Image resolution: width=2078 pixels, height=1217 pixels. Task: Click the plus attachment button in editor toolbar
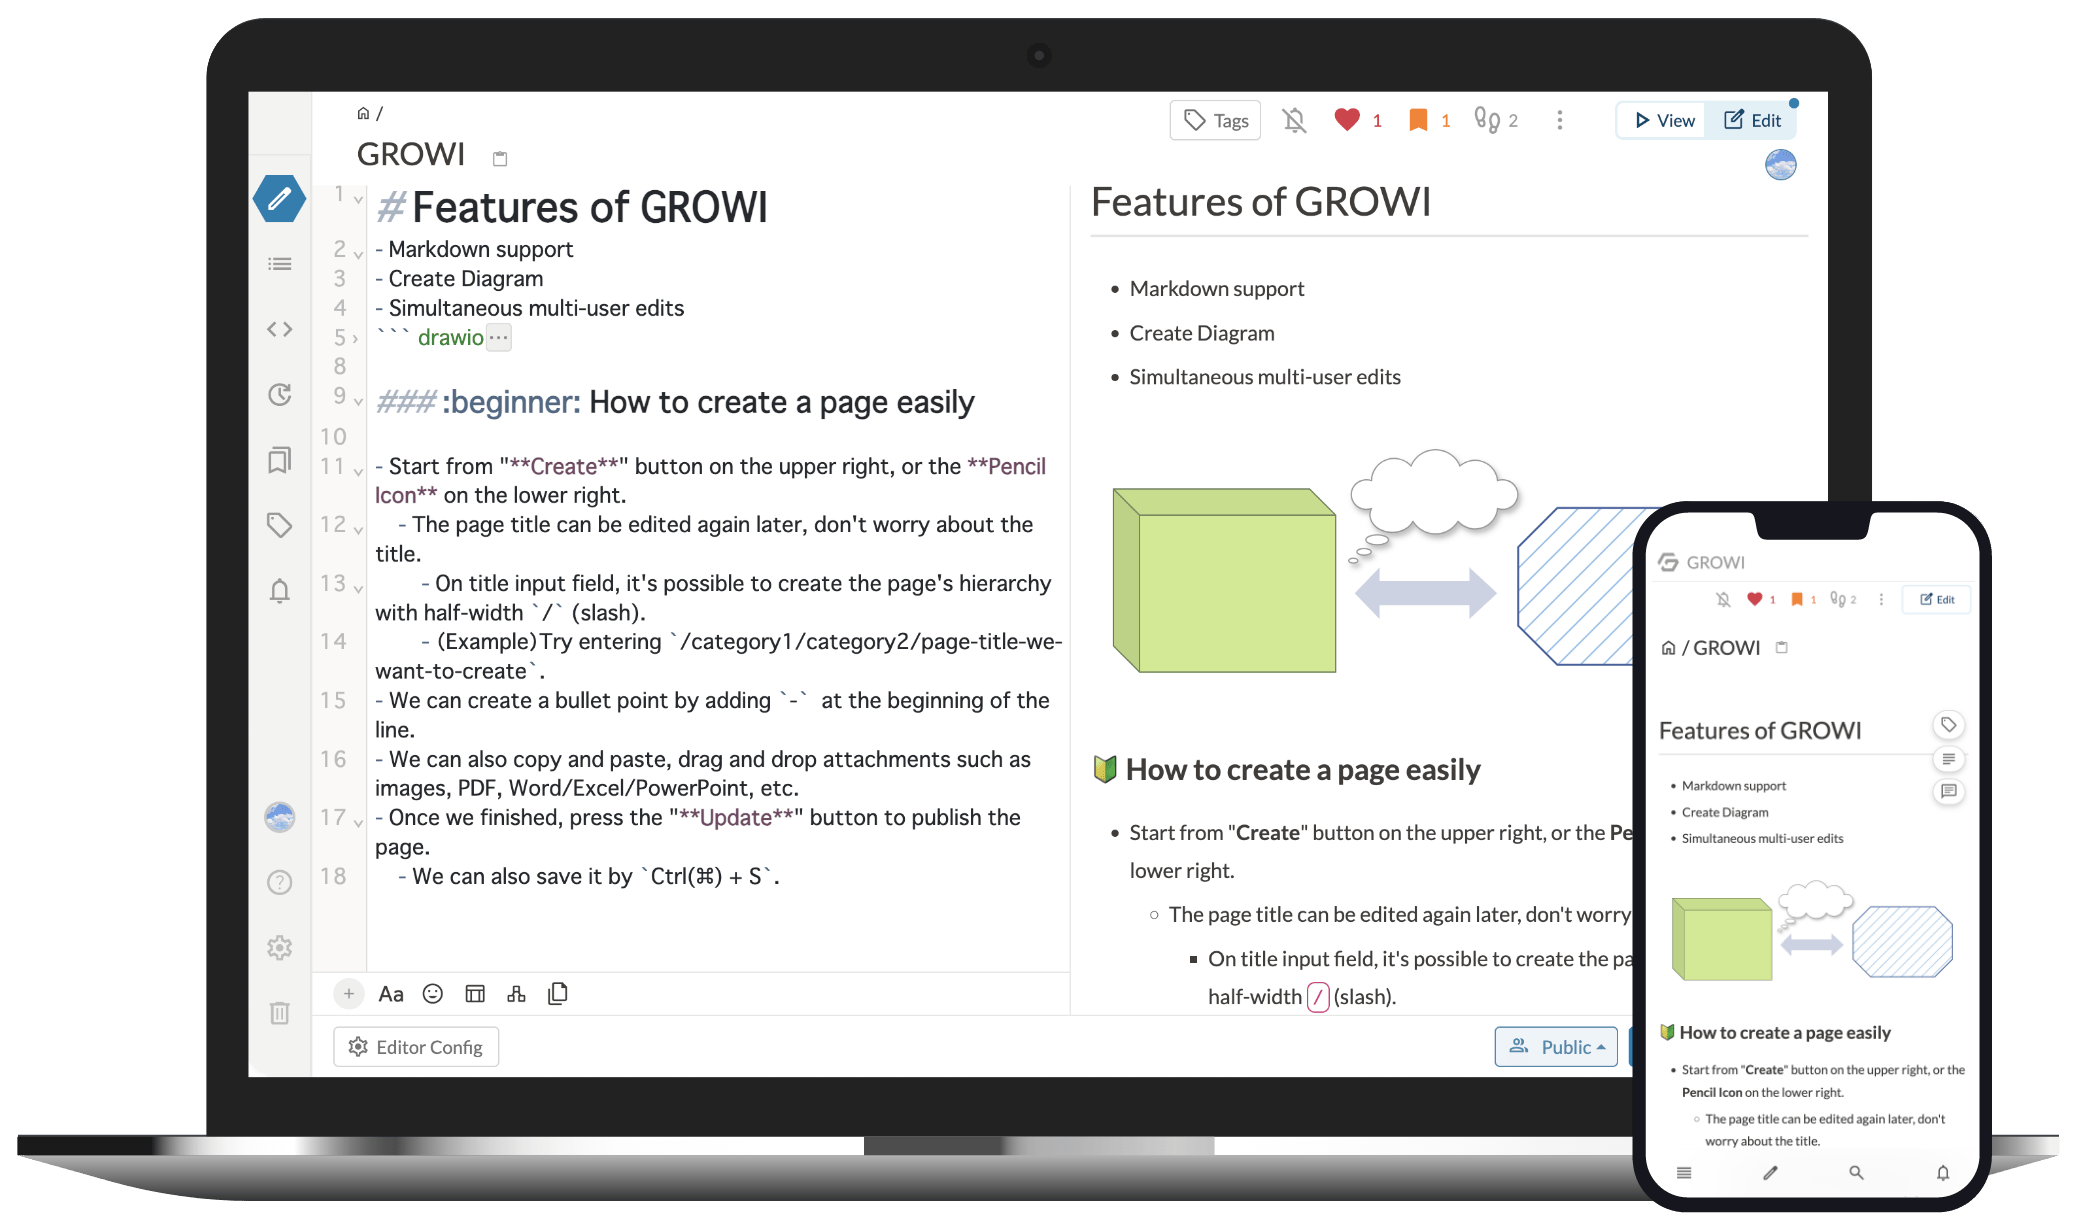coord(348,993)
